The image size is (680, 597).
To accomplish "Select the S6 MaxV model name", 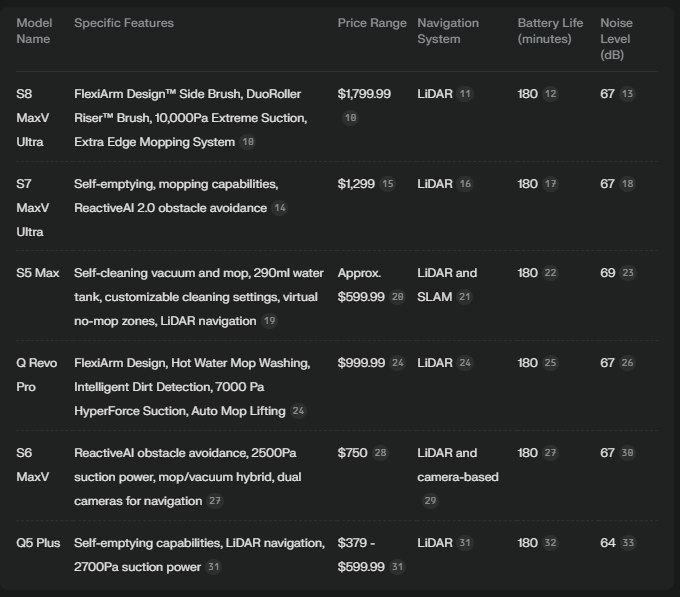I will coord(33,465).
